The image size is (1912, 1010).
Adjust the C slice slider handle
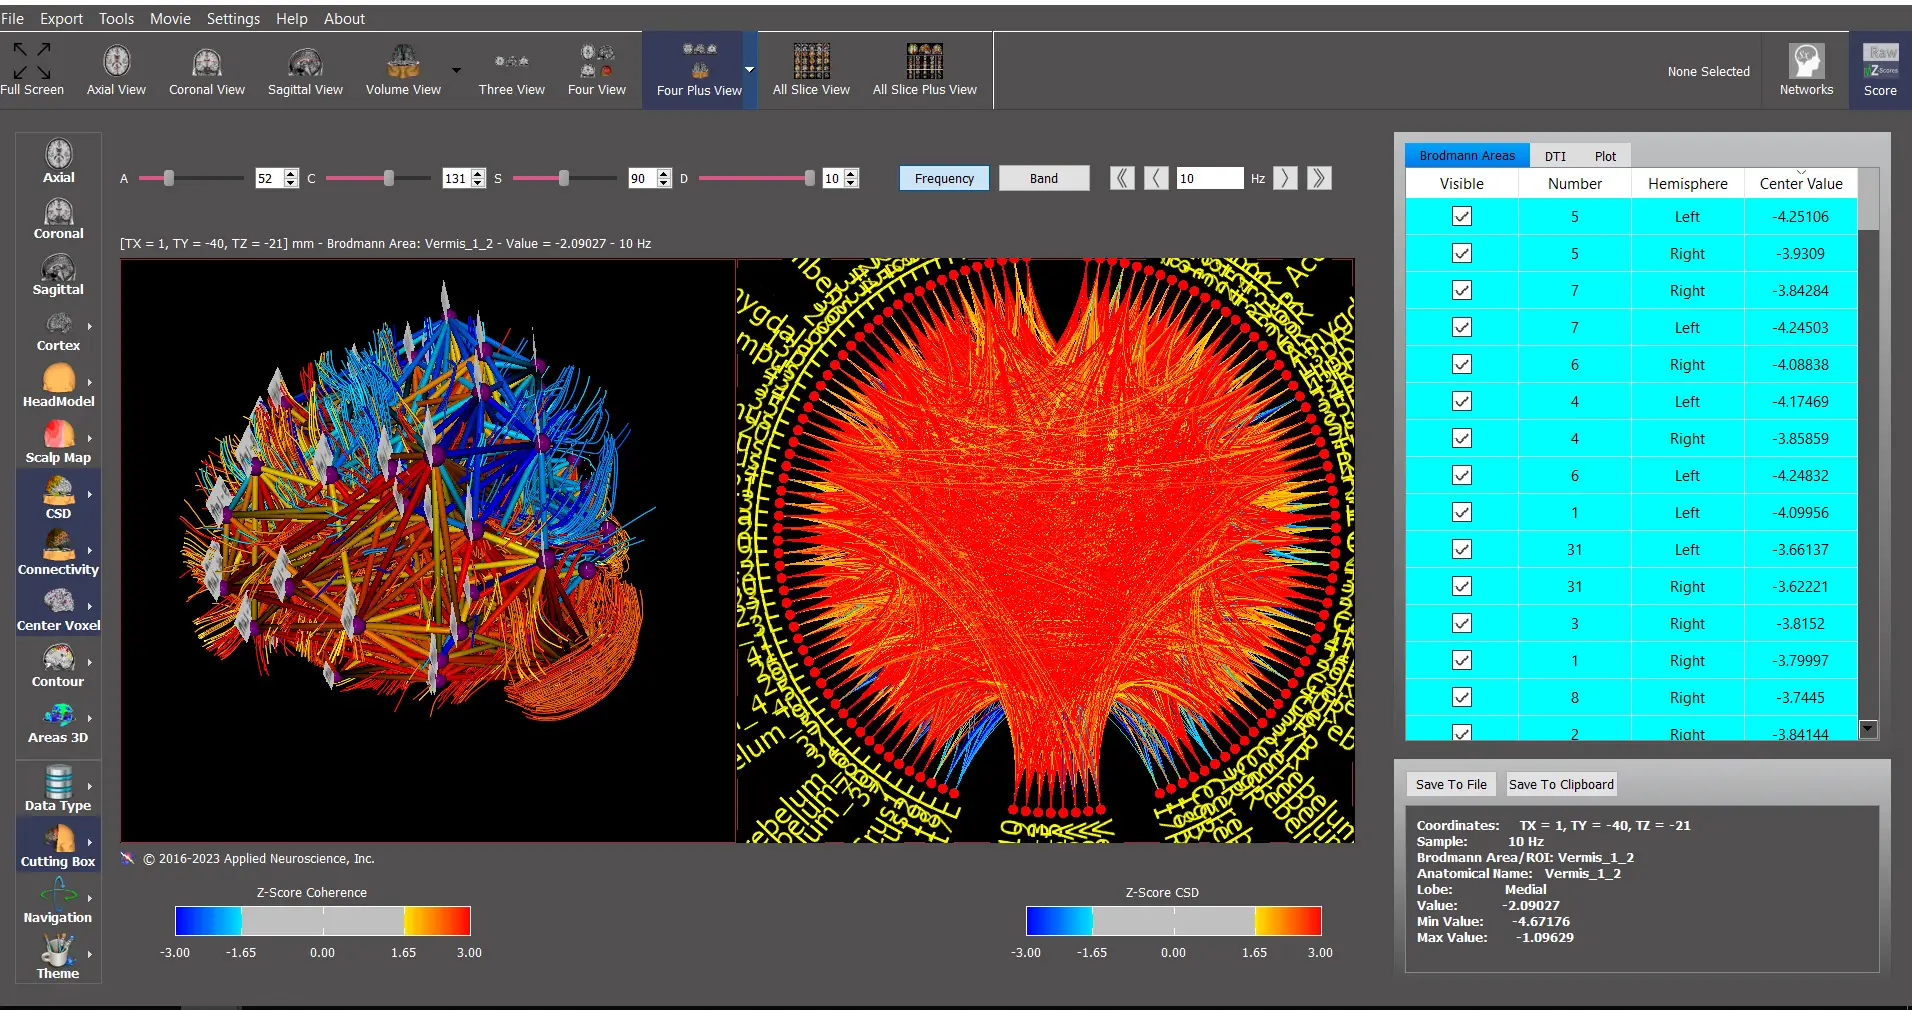tap(389, 178)
